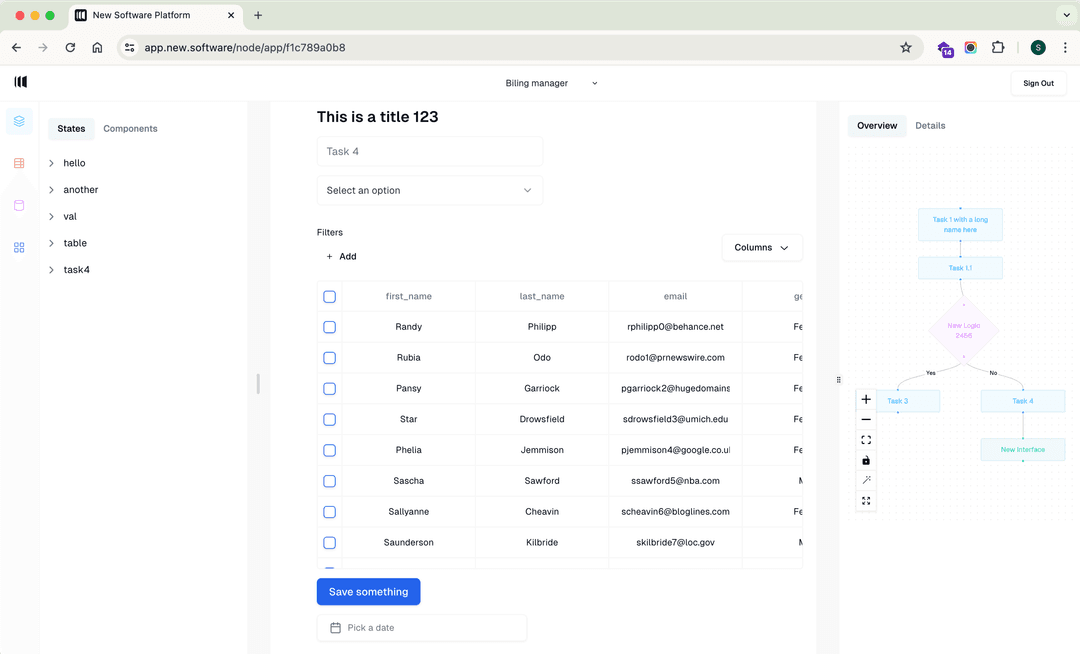Click the fullscreen expand icon in diagram controls
This screenshot has width=1080, height=654.
[866, 500]
